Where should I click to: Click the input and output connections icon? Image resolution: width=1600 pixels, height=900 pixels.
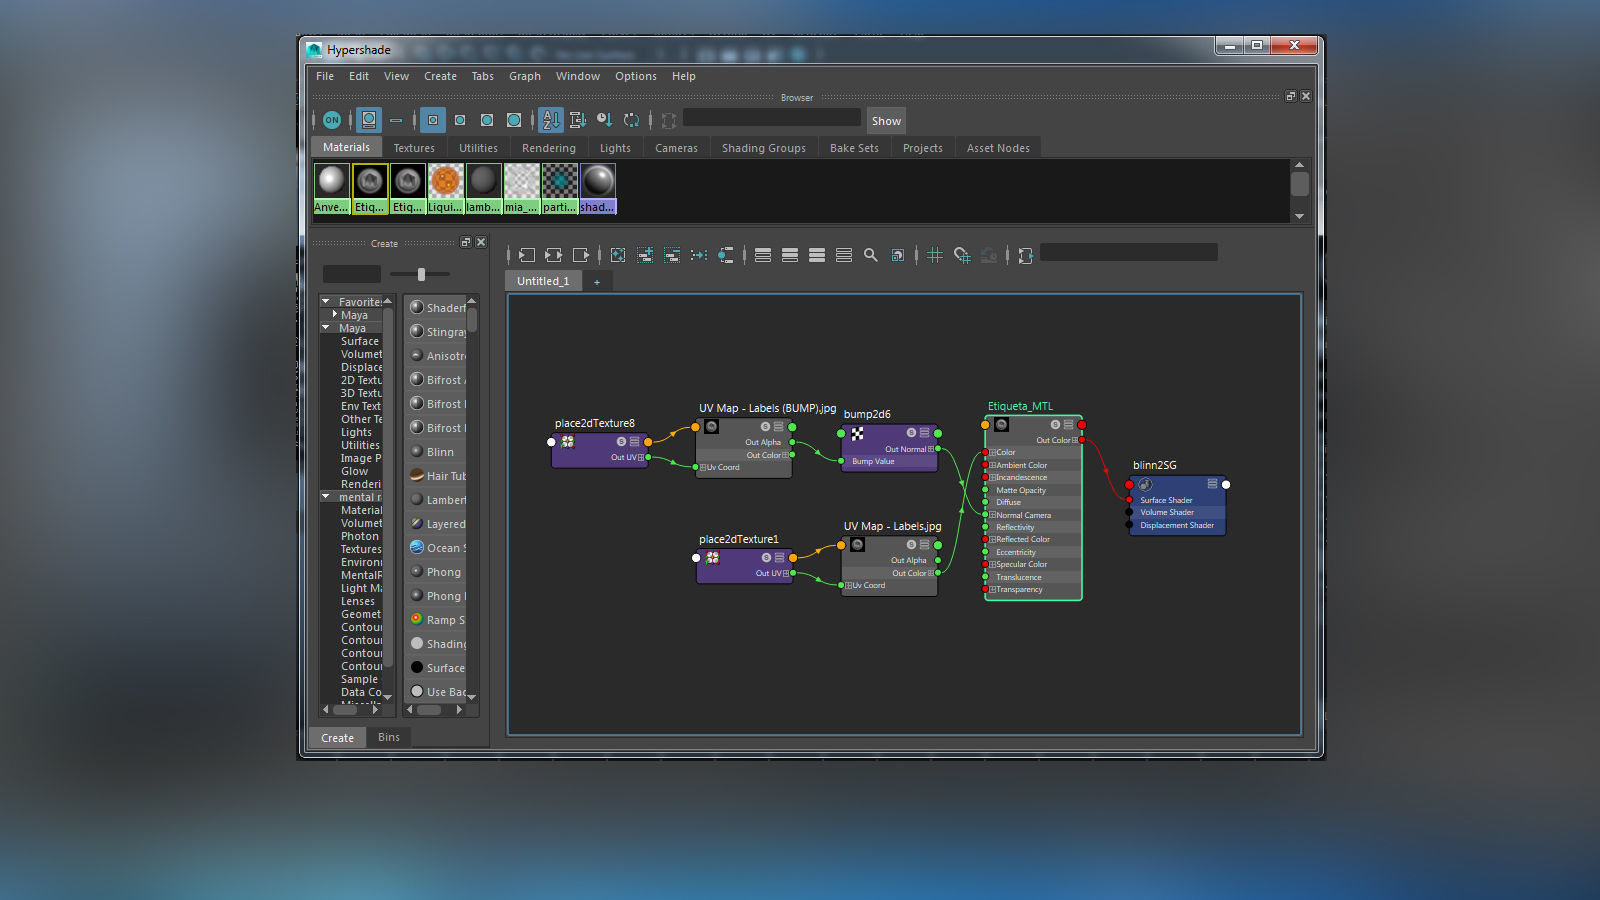(x=554, y=255)
